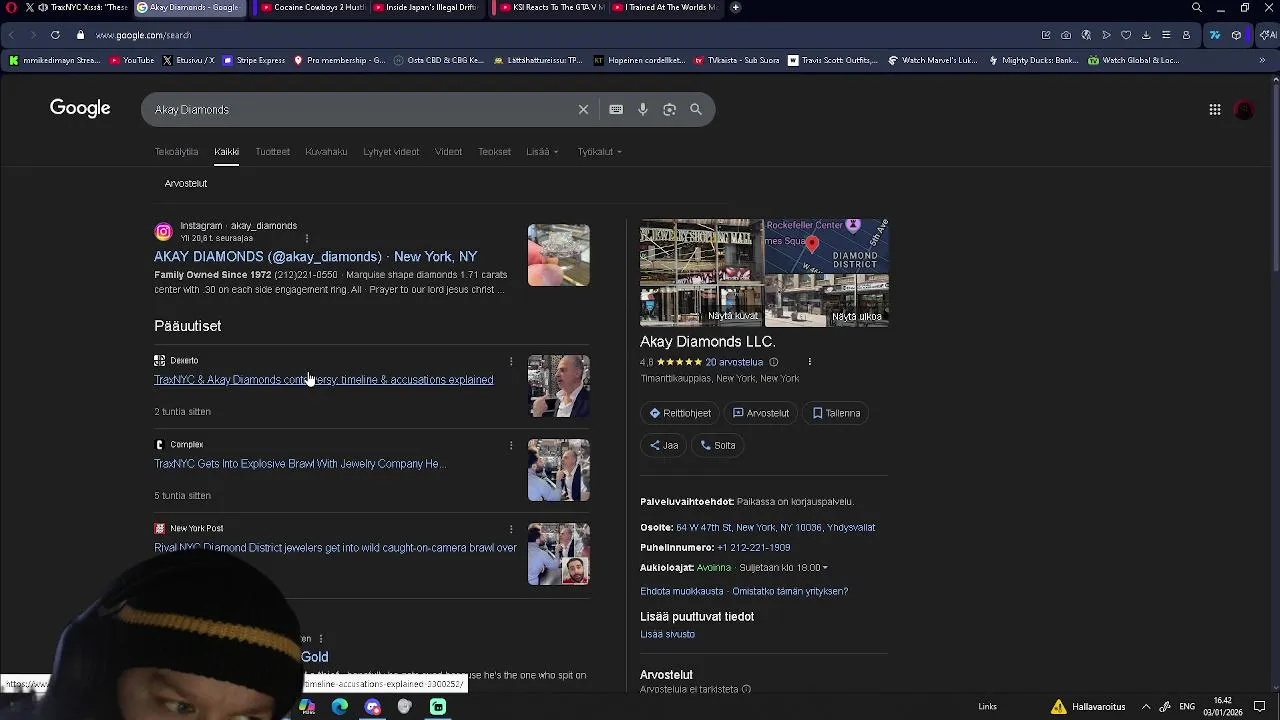
Task: Click the snapshot camera icon in address bar
Action: [1066, 35]
